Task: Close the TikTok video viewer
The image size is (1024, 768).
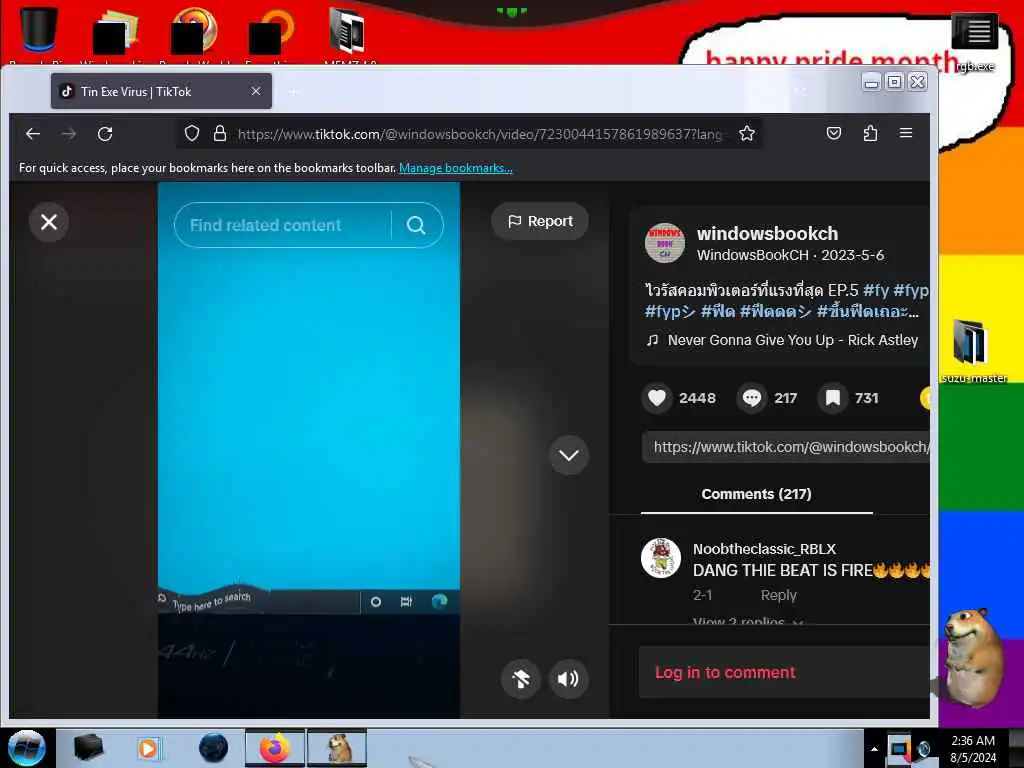Action: (x=49, y=222)
